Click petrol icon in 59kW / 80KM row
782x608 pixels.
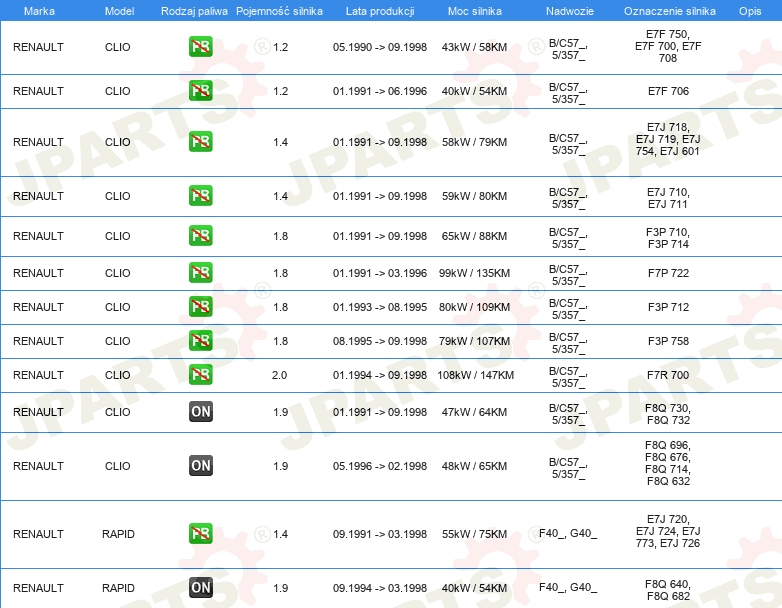click(200, 196)
